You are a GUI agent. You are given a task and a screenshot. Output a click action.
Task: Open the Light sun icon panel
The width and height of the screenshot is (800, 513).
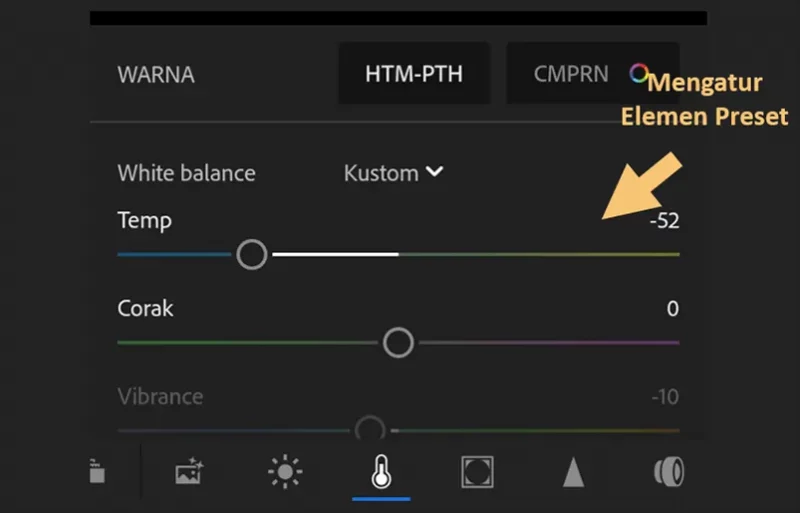point(285,471)
